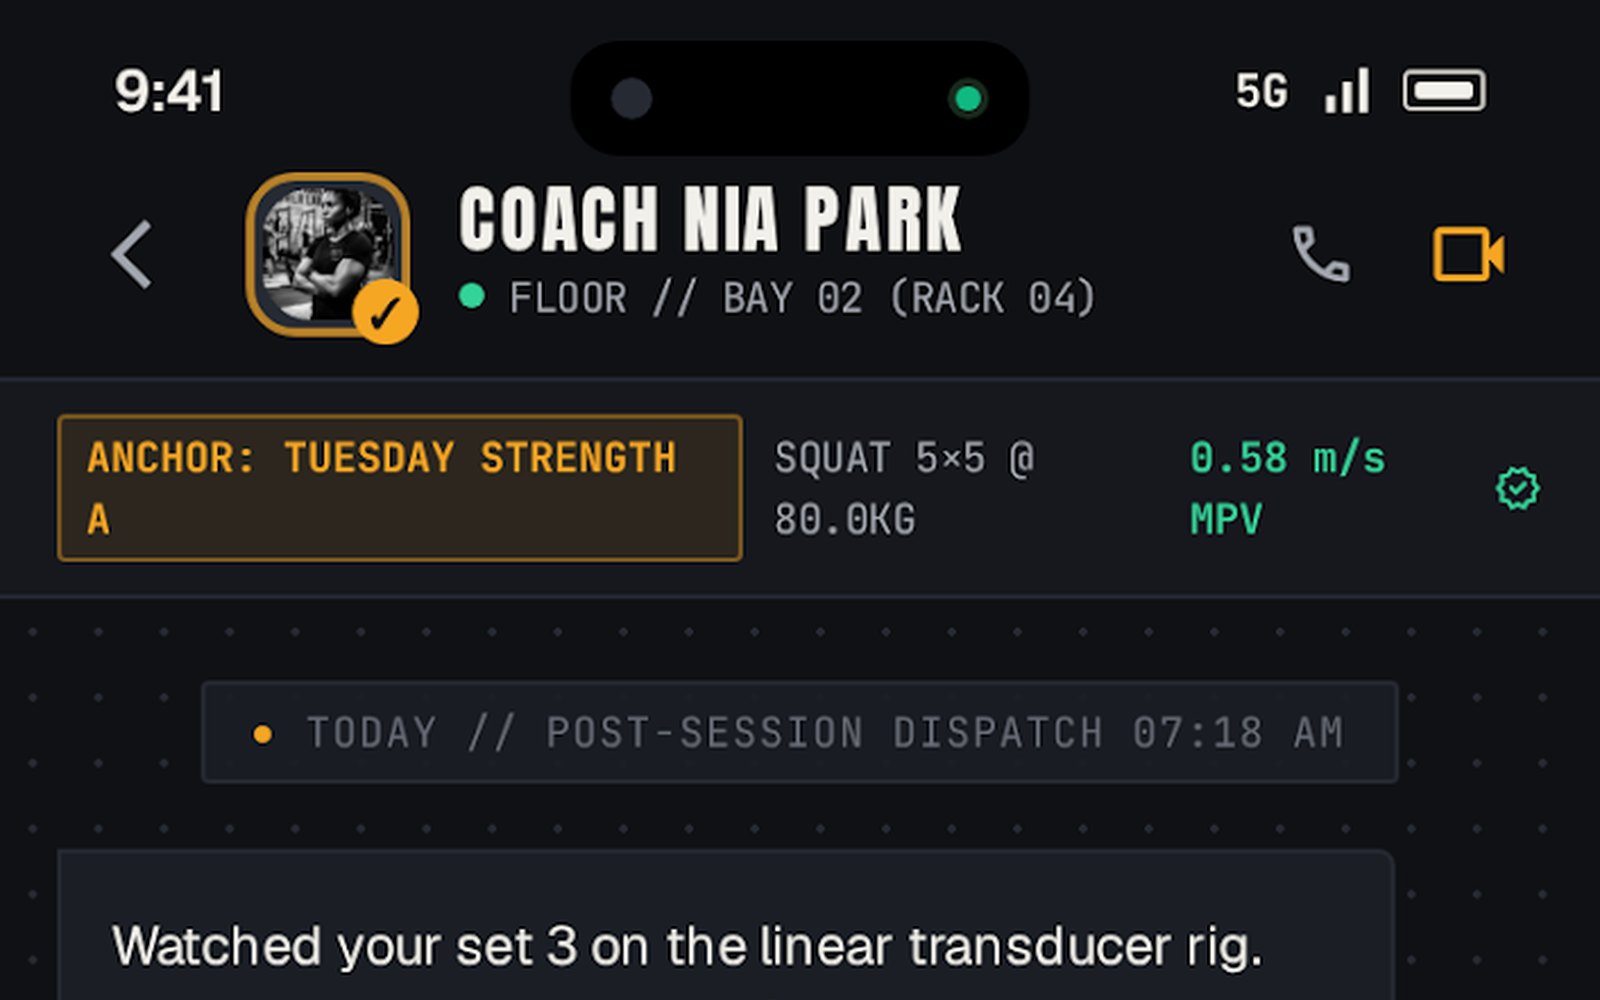The height and width of the screenshot is (1000, 1600).
Task: Tap the 9:41 clock in status bar
Action: [x=169, y=91]
